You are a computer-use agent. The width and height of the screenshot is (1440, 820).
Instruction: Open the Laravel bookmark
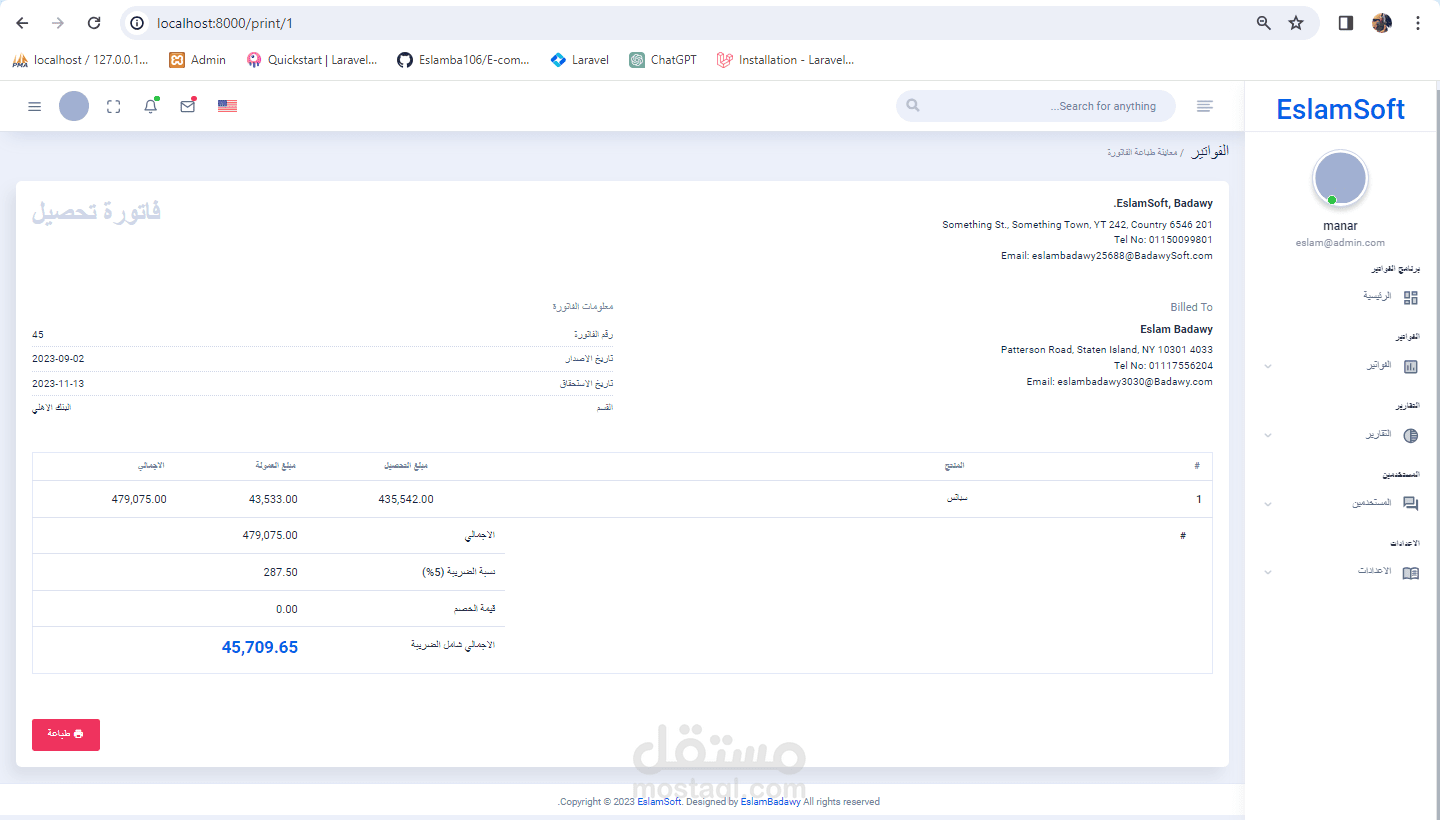580,60
